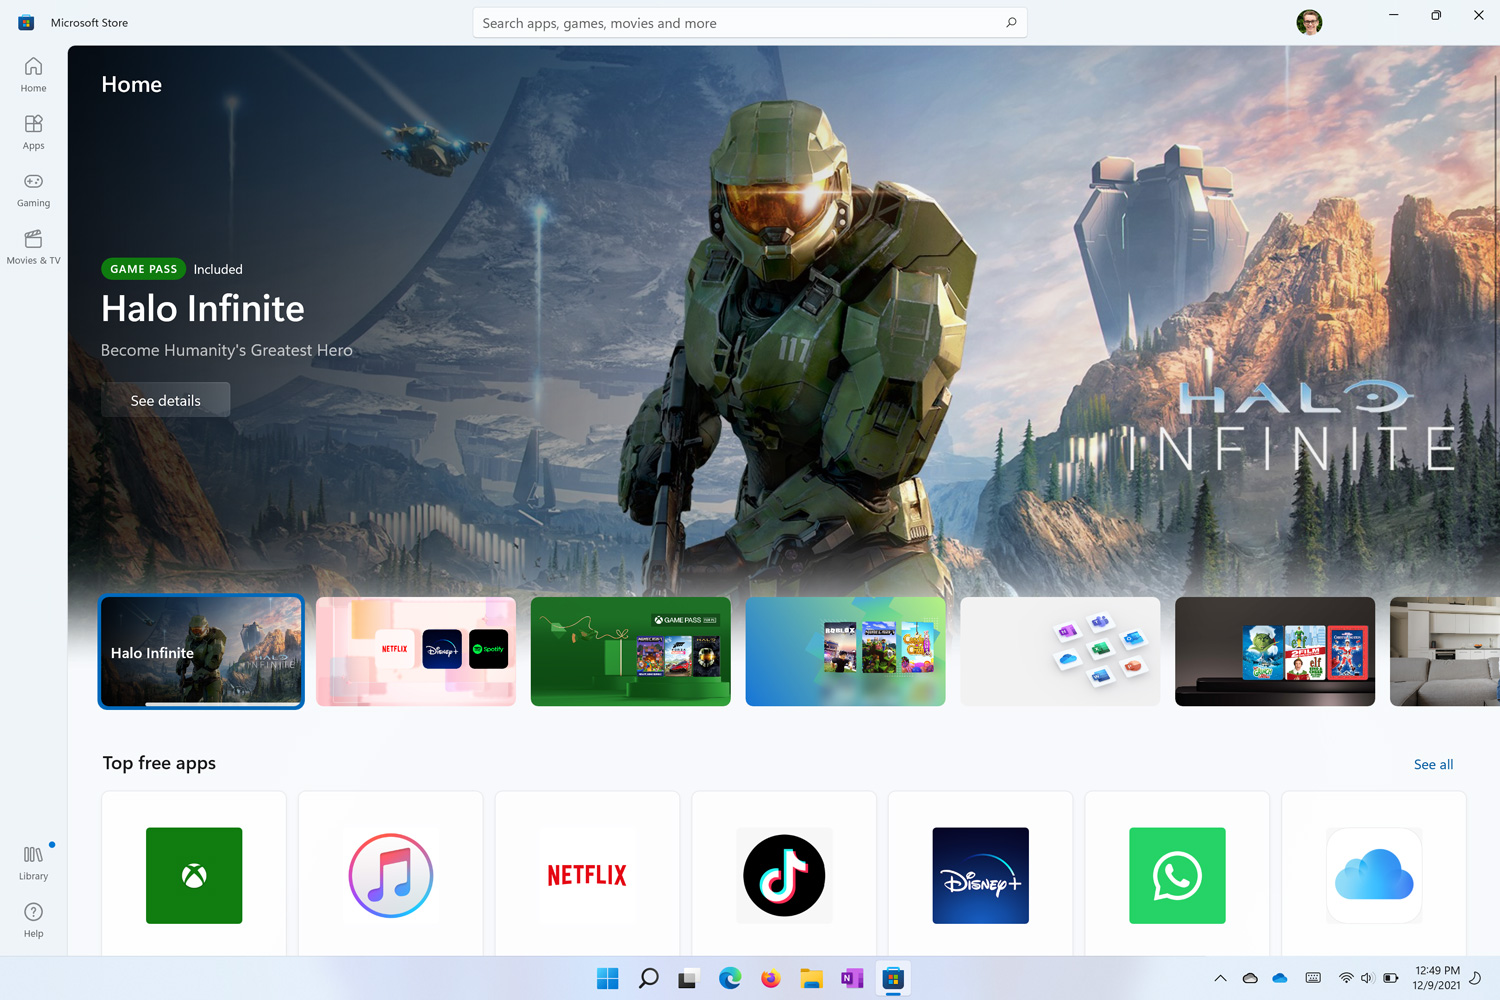Open the iTunes app tile
Screen dimensions: 1500x1000
click(x=390, y=875)
